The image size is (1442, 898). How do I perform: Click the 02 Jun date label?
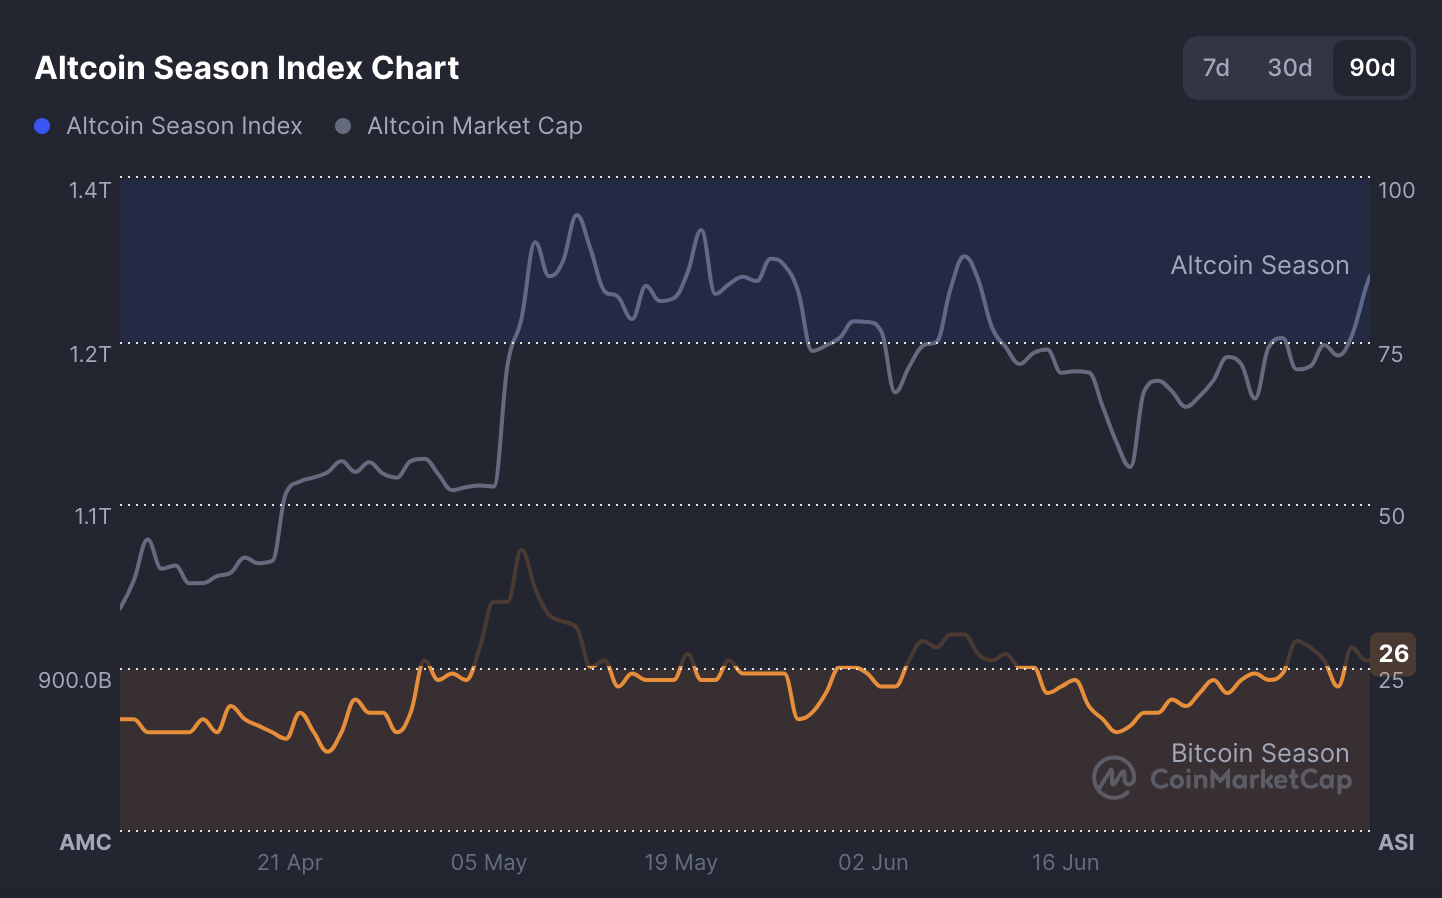pyautogui.click(x=873, y=862)
